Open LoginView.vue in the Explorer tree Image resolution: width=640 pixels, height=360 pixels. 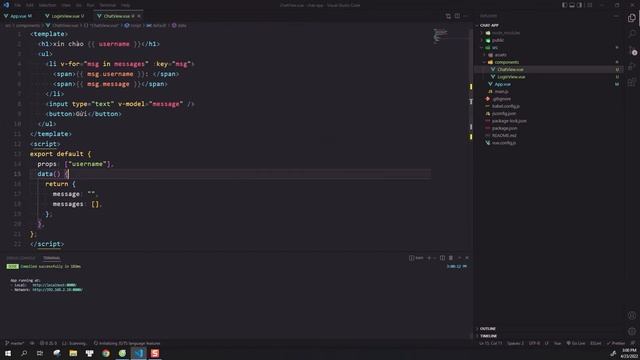tap(511, 77)
